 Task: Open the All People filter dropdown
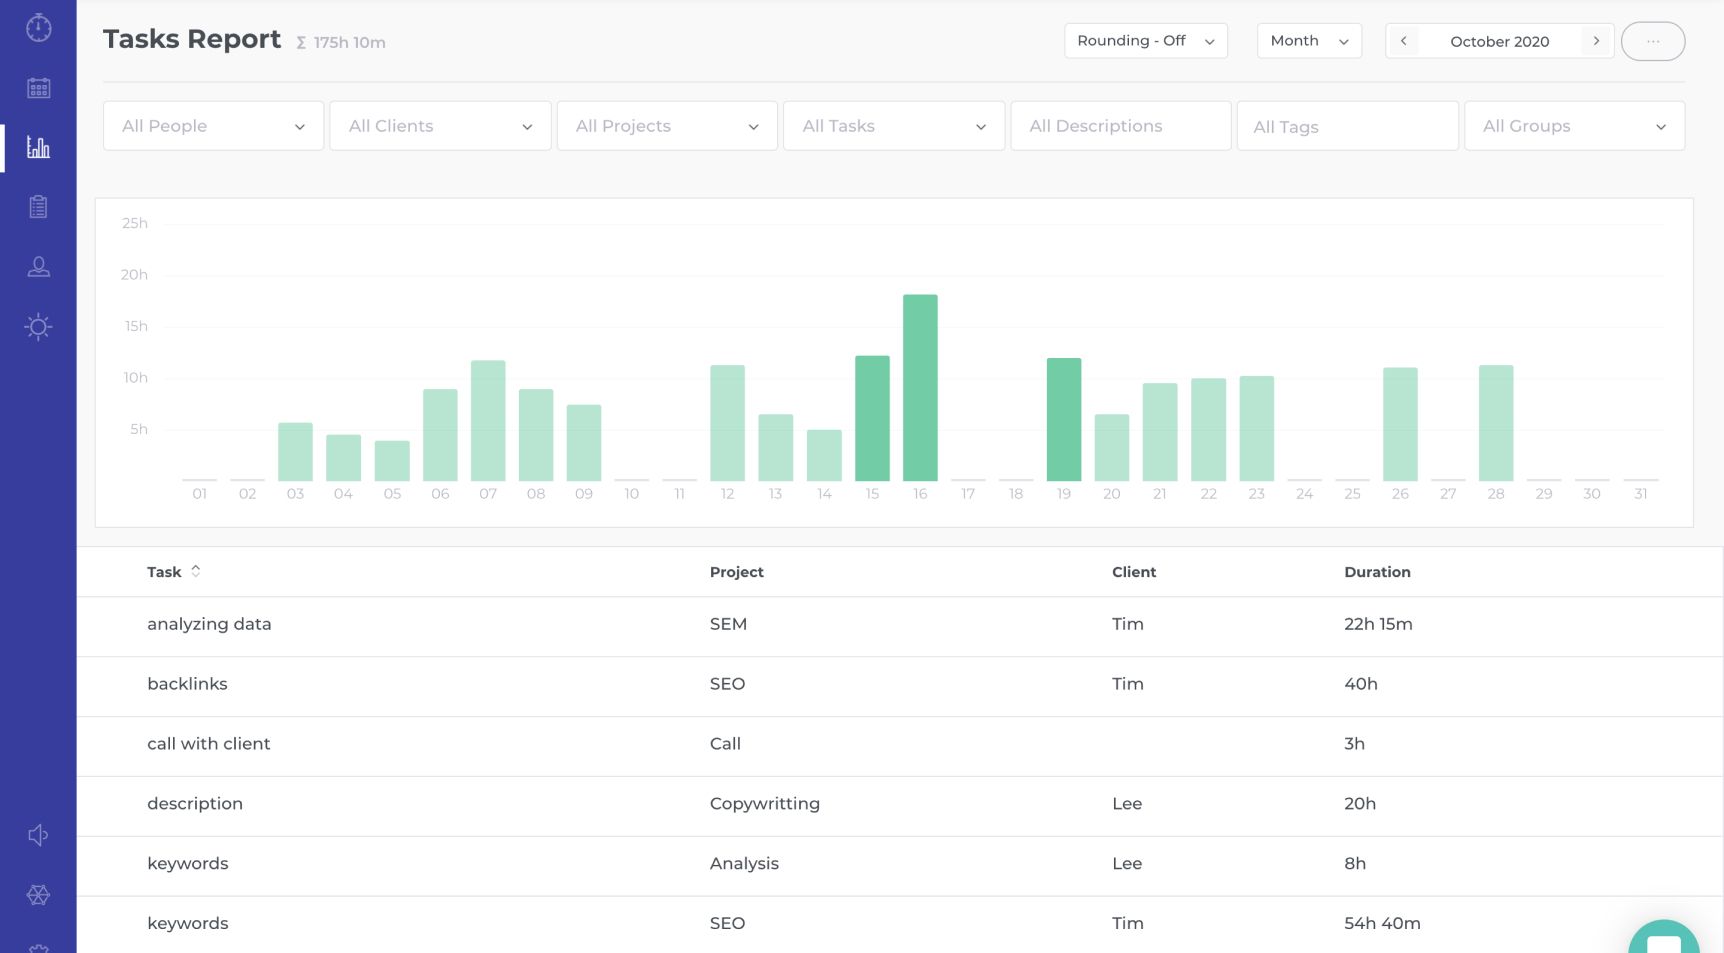(x=213, y=126)
